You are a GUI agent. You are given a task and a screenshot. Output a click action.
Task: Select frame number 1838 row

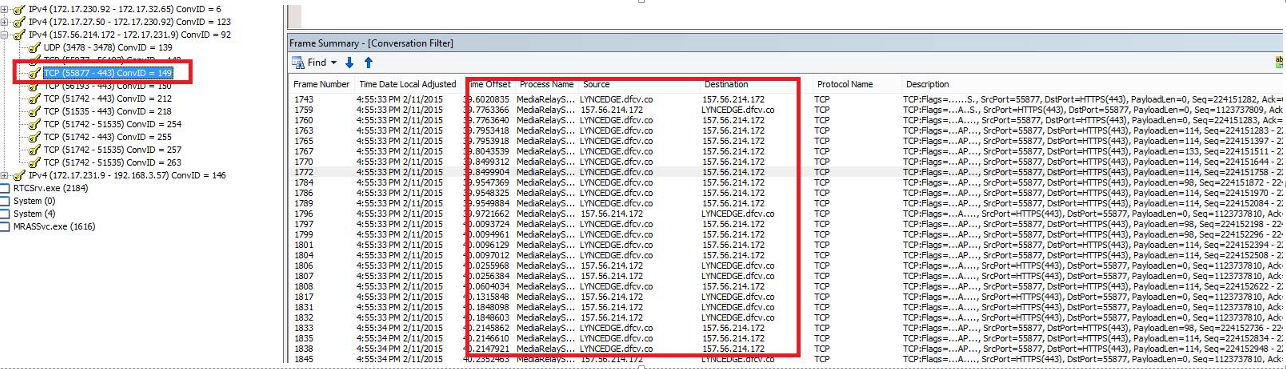(787, 348)
